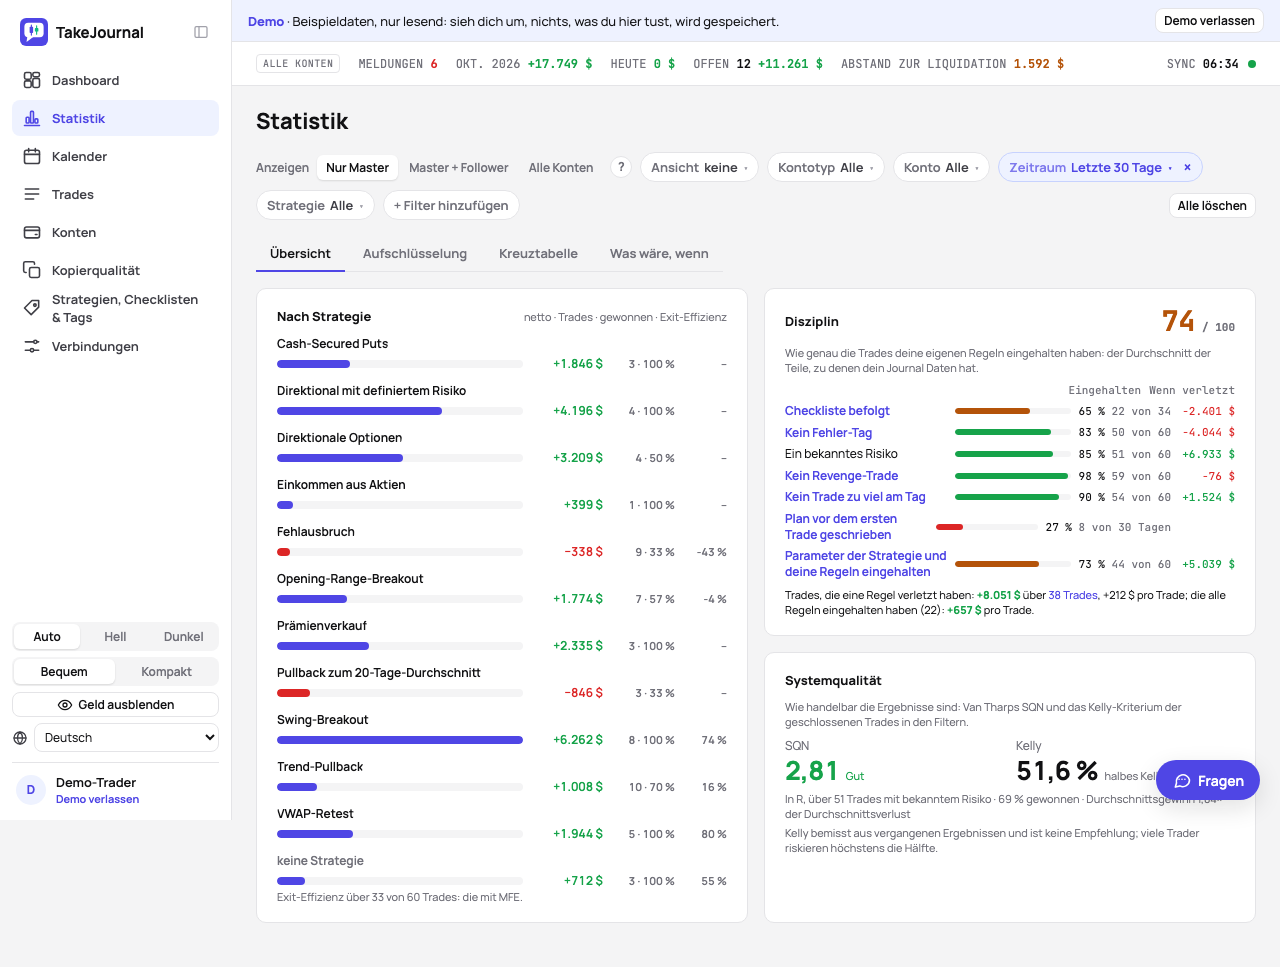The image size is (1280, 967).
Task: Select Kompakt density option
Action: tap(166, 672)
